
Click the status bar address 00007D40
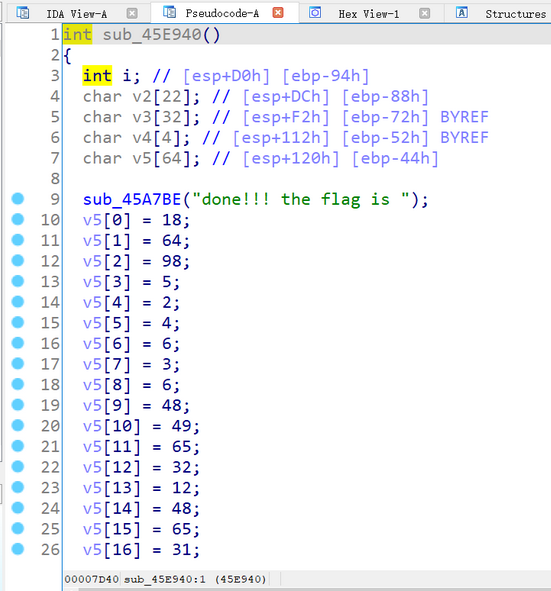click(92, 579)
